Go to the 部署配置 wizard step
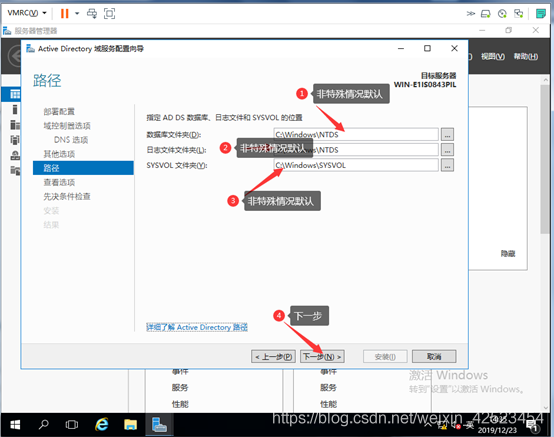The height and width of the screenshot is (437, 554). coord(59,112)
